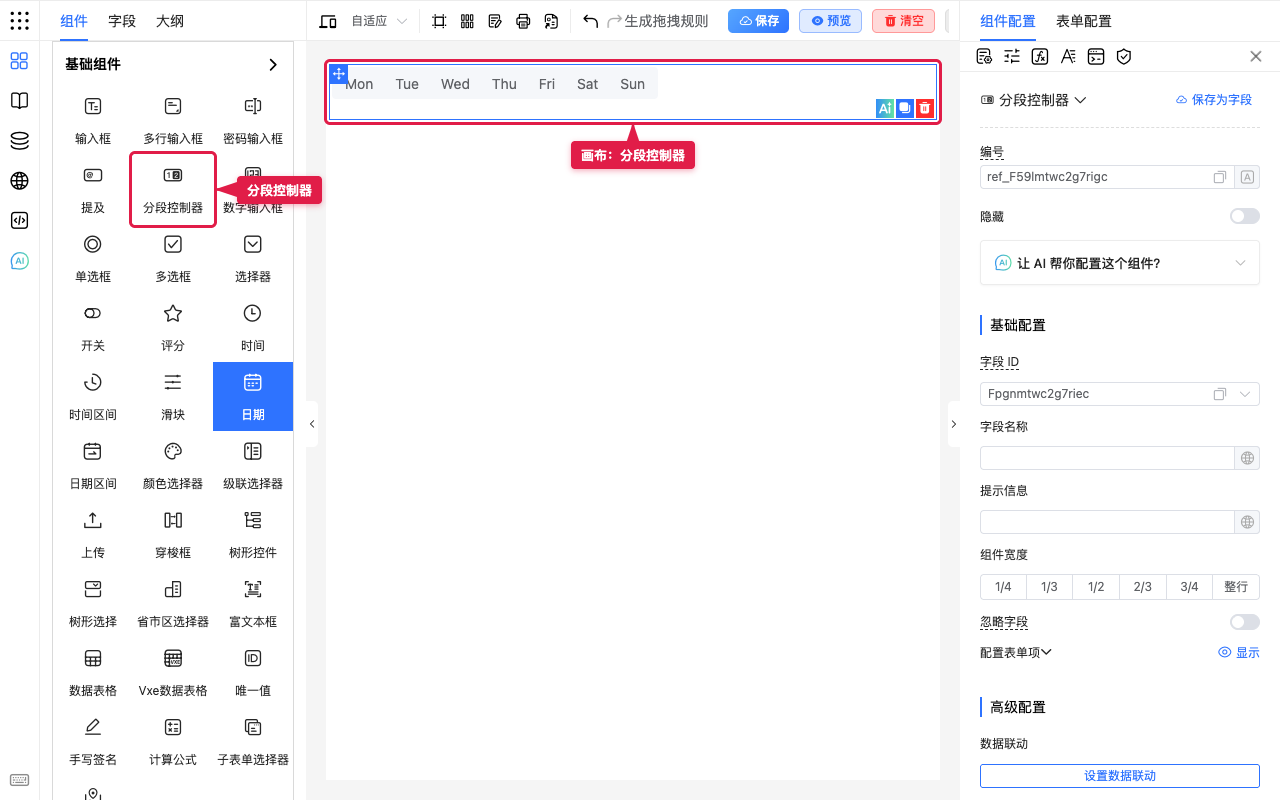
Task: Click the keyboard shortcuts icon
Action: tap(19, 780)
